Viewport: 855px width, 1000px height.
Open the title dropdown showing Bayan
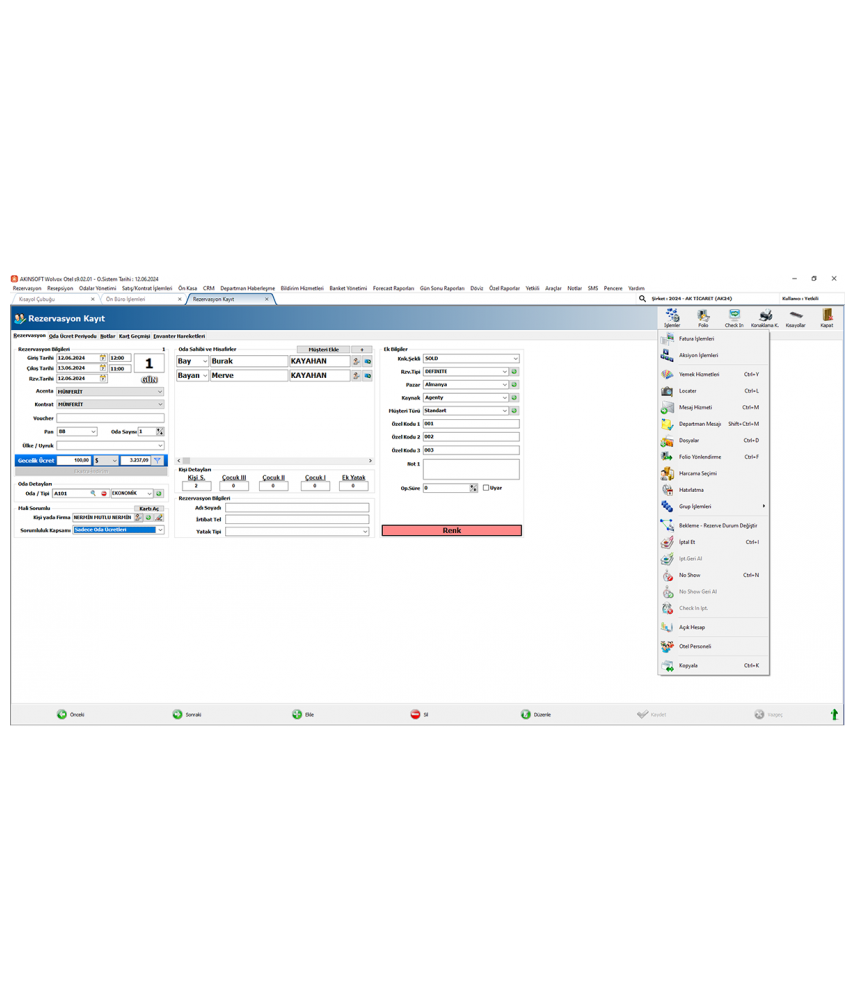[x=205, y=376]
